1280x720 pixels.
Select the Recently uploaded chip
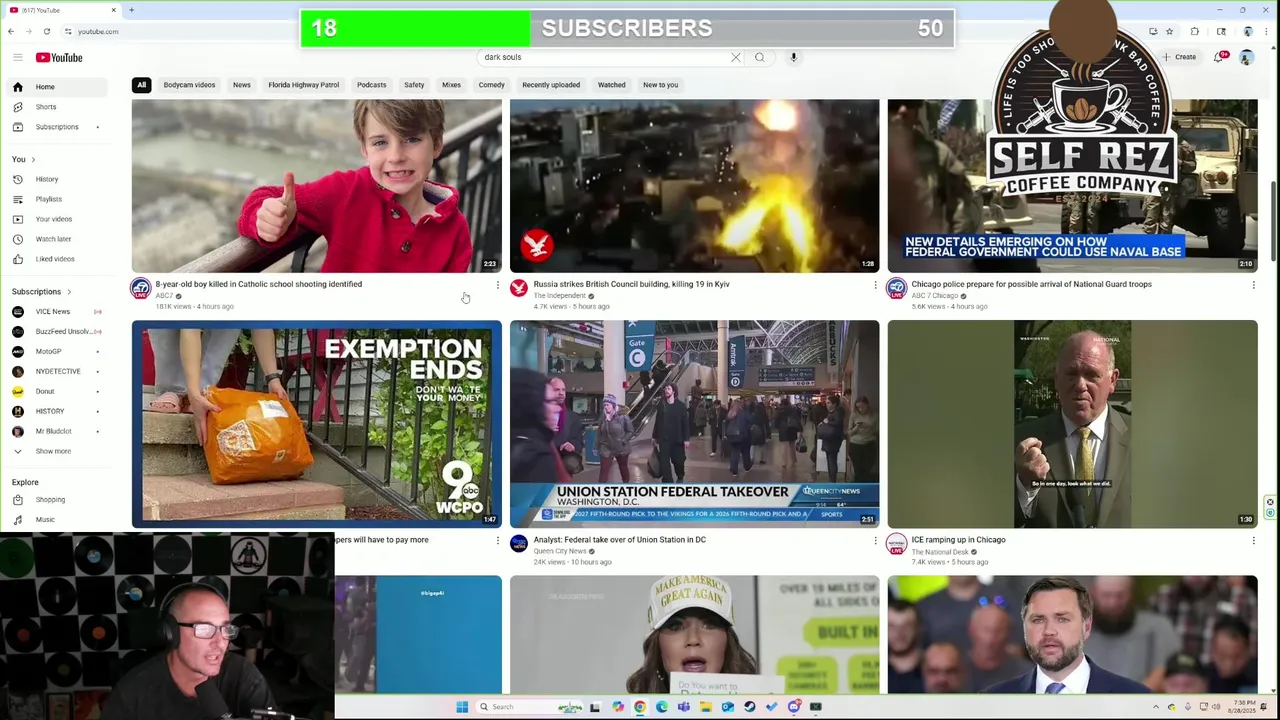(x=551, y=85)
